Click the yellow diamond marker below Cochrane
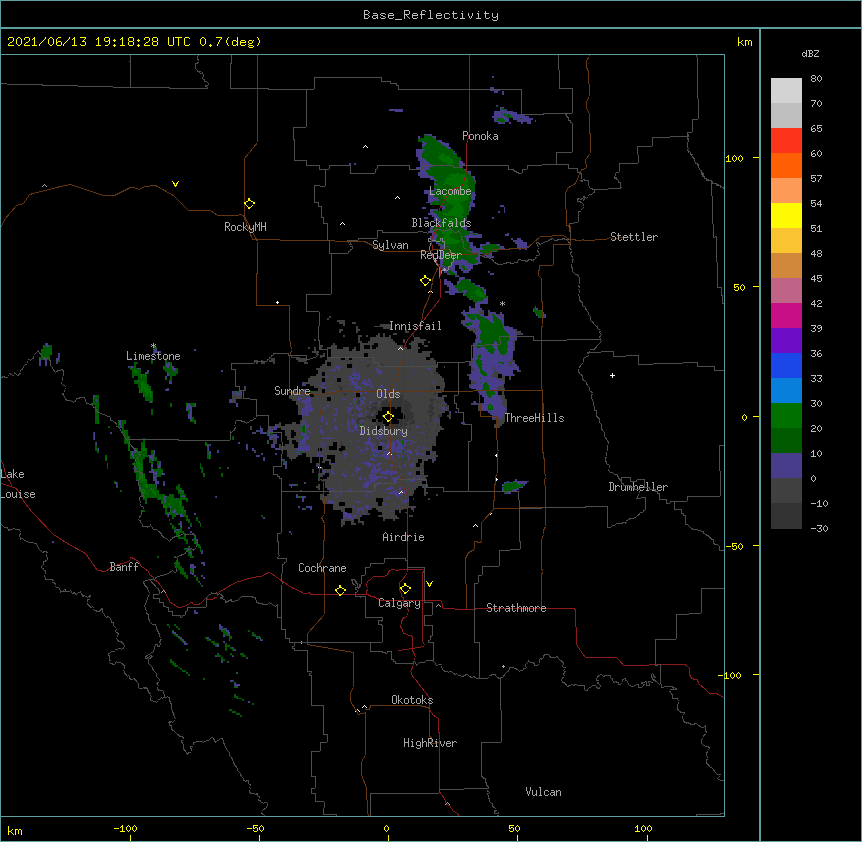This screenshot has height=842, width=862. (x=340, y=590)
